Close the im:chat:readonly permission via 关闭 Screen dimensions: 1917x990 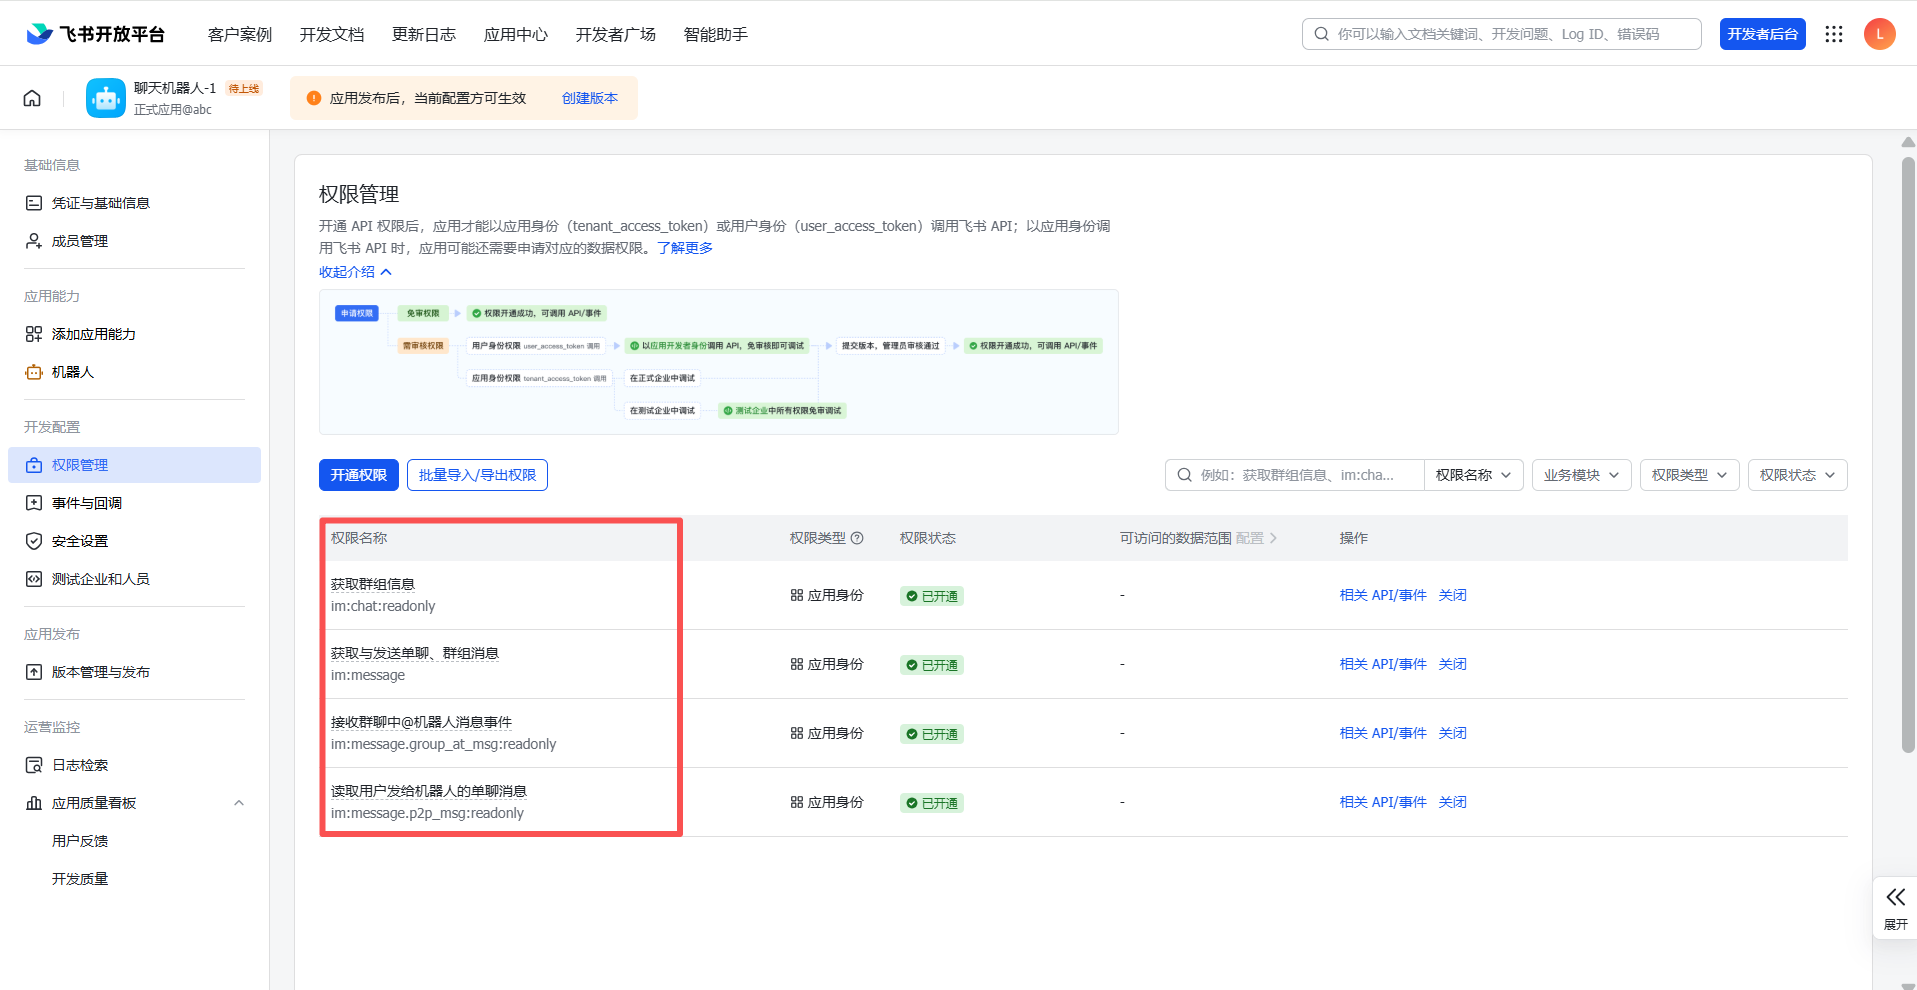tap(1453, 595)
